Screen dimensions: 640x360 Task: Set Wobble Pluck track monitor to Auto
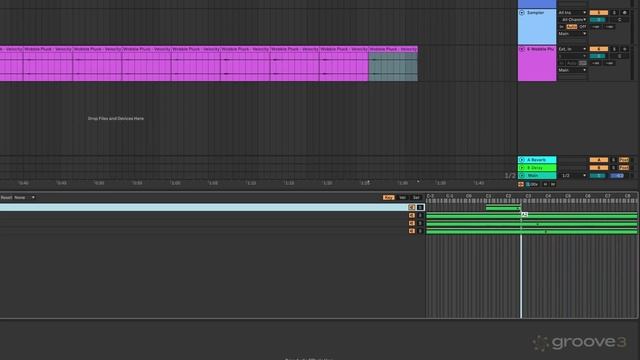(x=572, y=63)
